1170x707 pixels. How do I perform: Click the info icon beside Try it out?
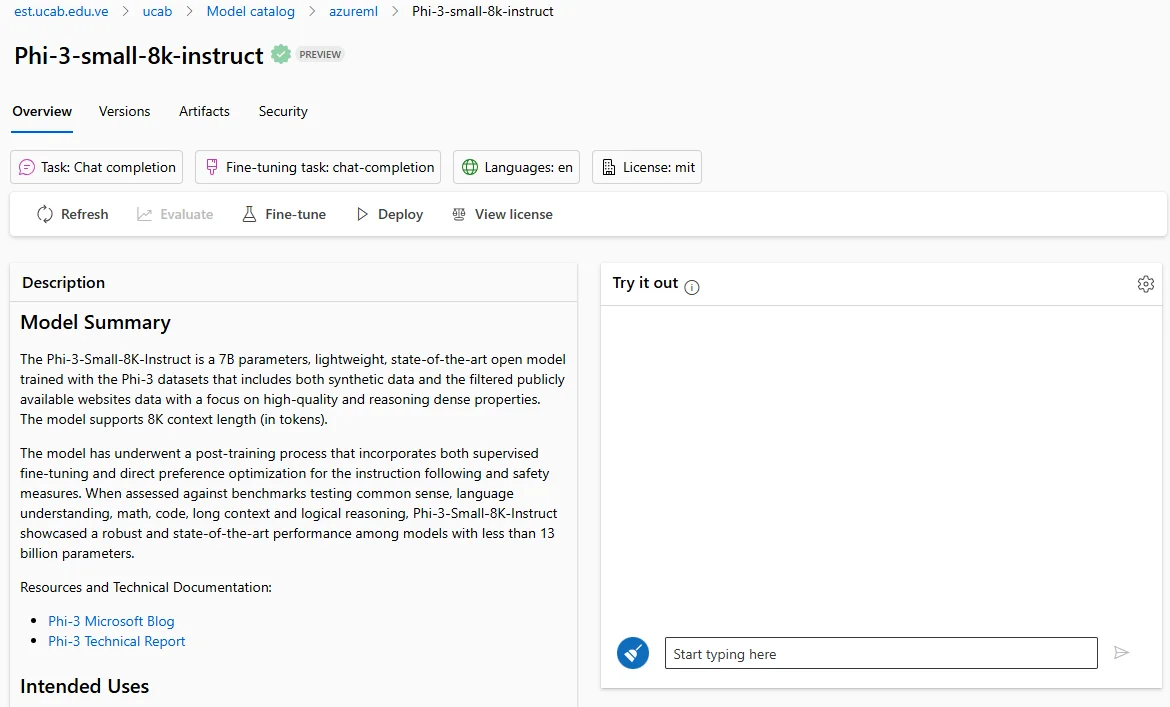click(x=691, y=287)
